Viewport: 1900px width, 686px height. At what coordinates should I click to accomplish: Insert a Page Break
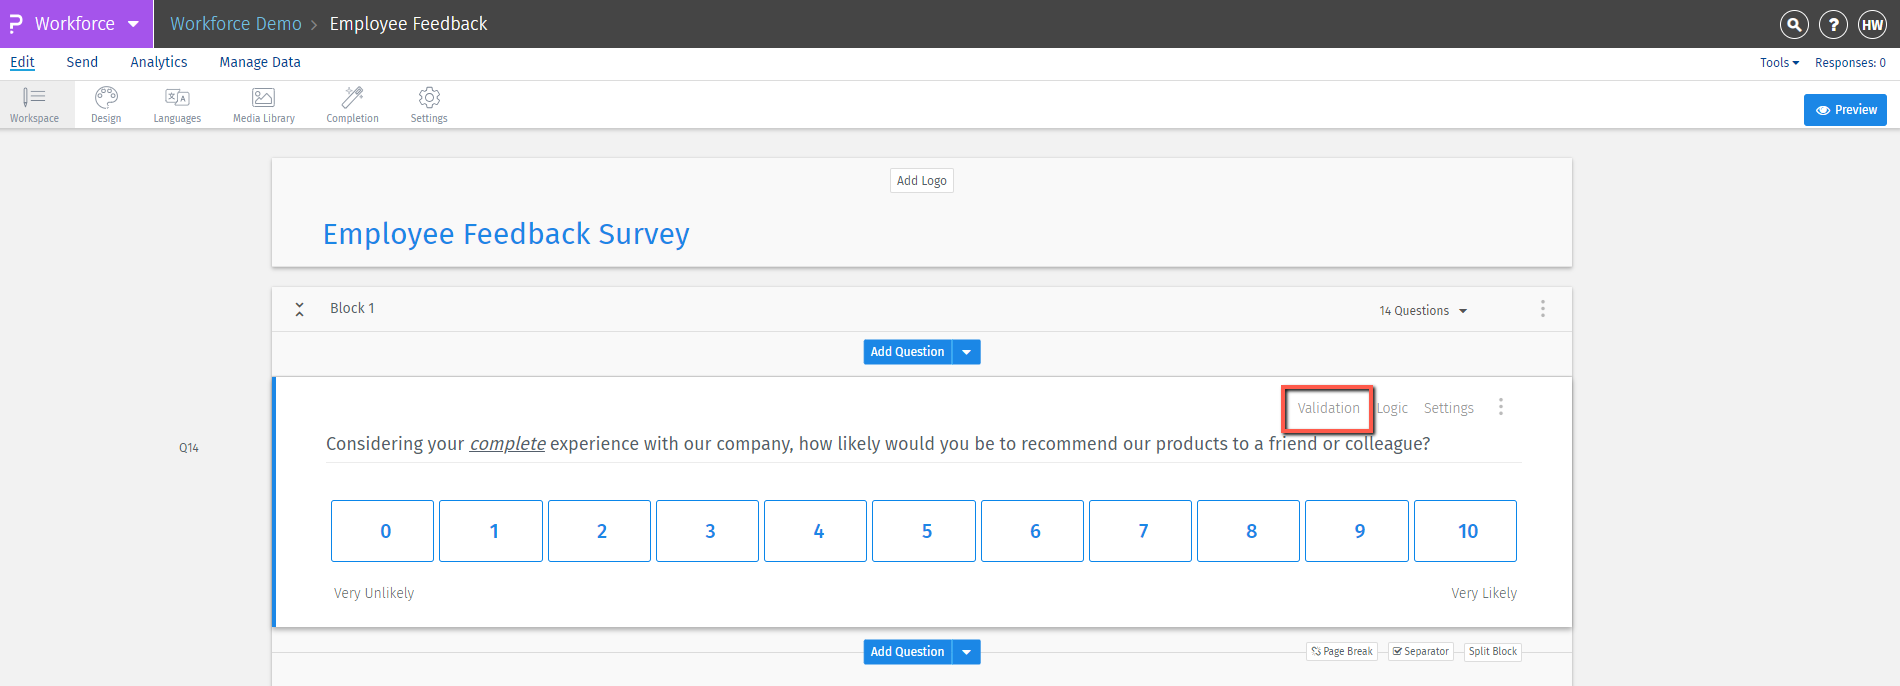1342,652
